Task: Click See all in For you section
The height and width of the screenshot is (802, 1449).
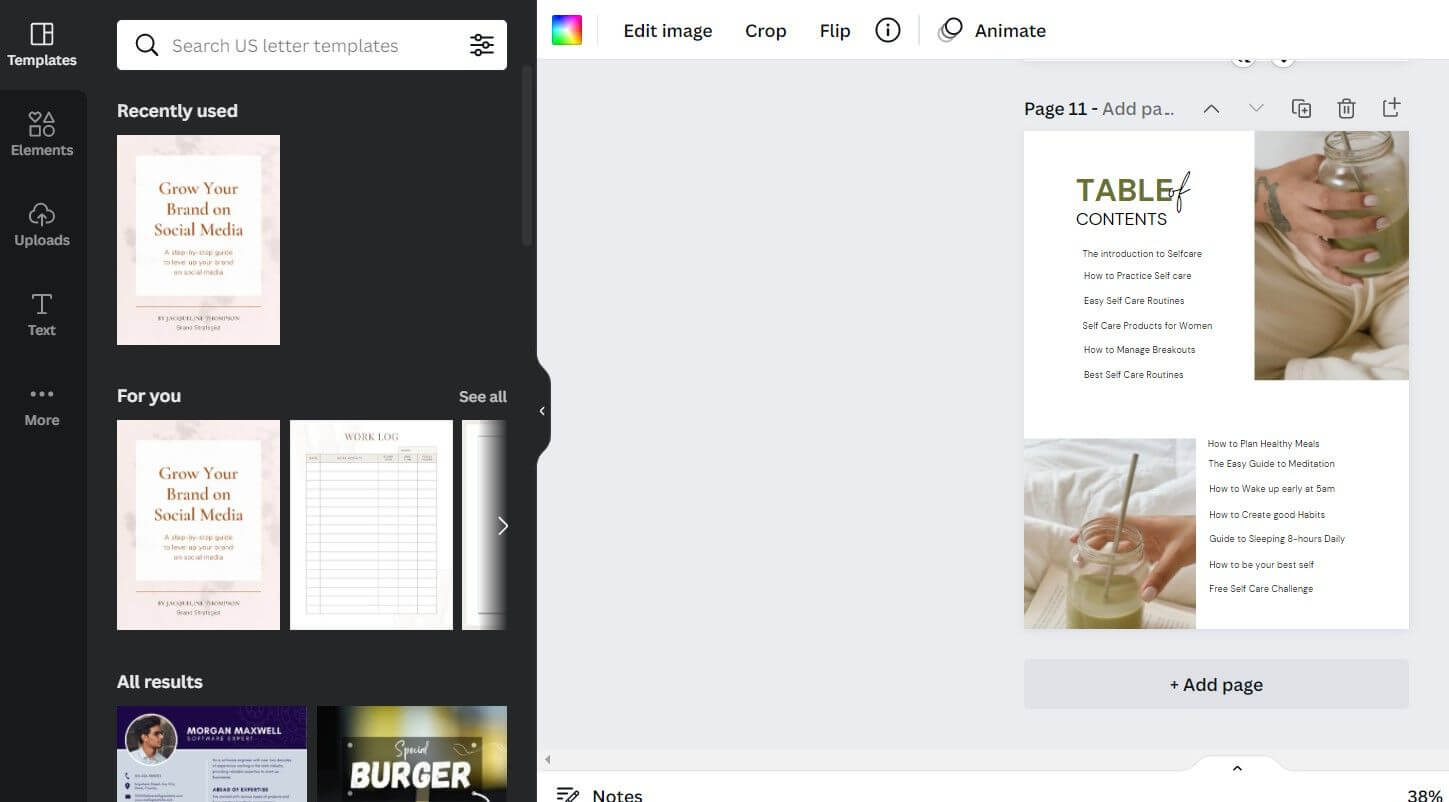Action: tap(482, 397)
